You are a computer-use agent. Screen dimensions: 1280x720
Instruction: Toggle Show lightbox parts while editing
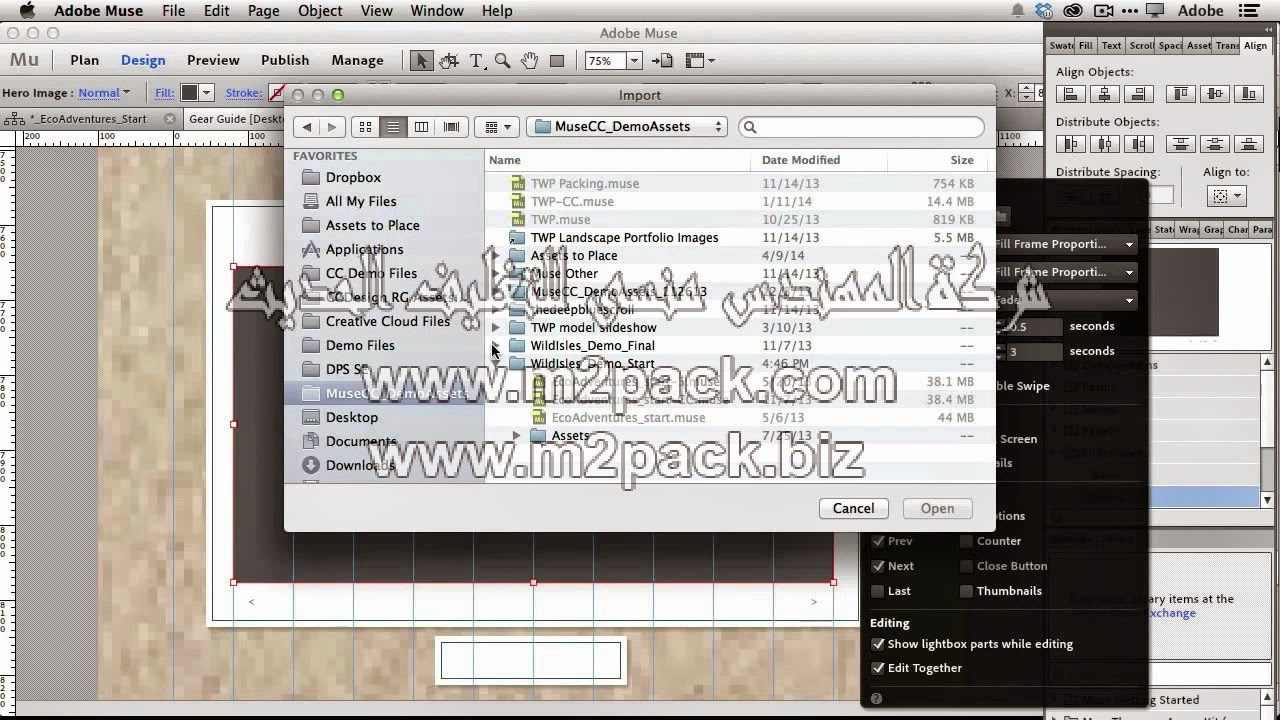pyautogui.click(x=878, y=644)
